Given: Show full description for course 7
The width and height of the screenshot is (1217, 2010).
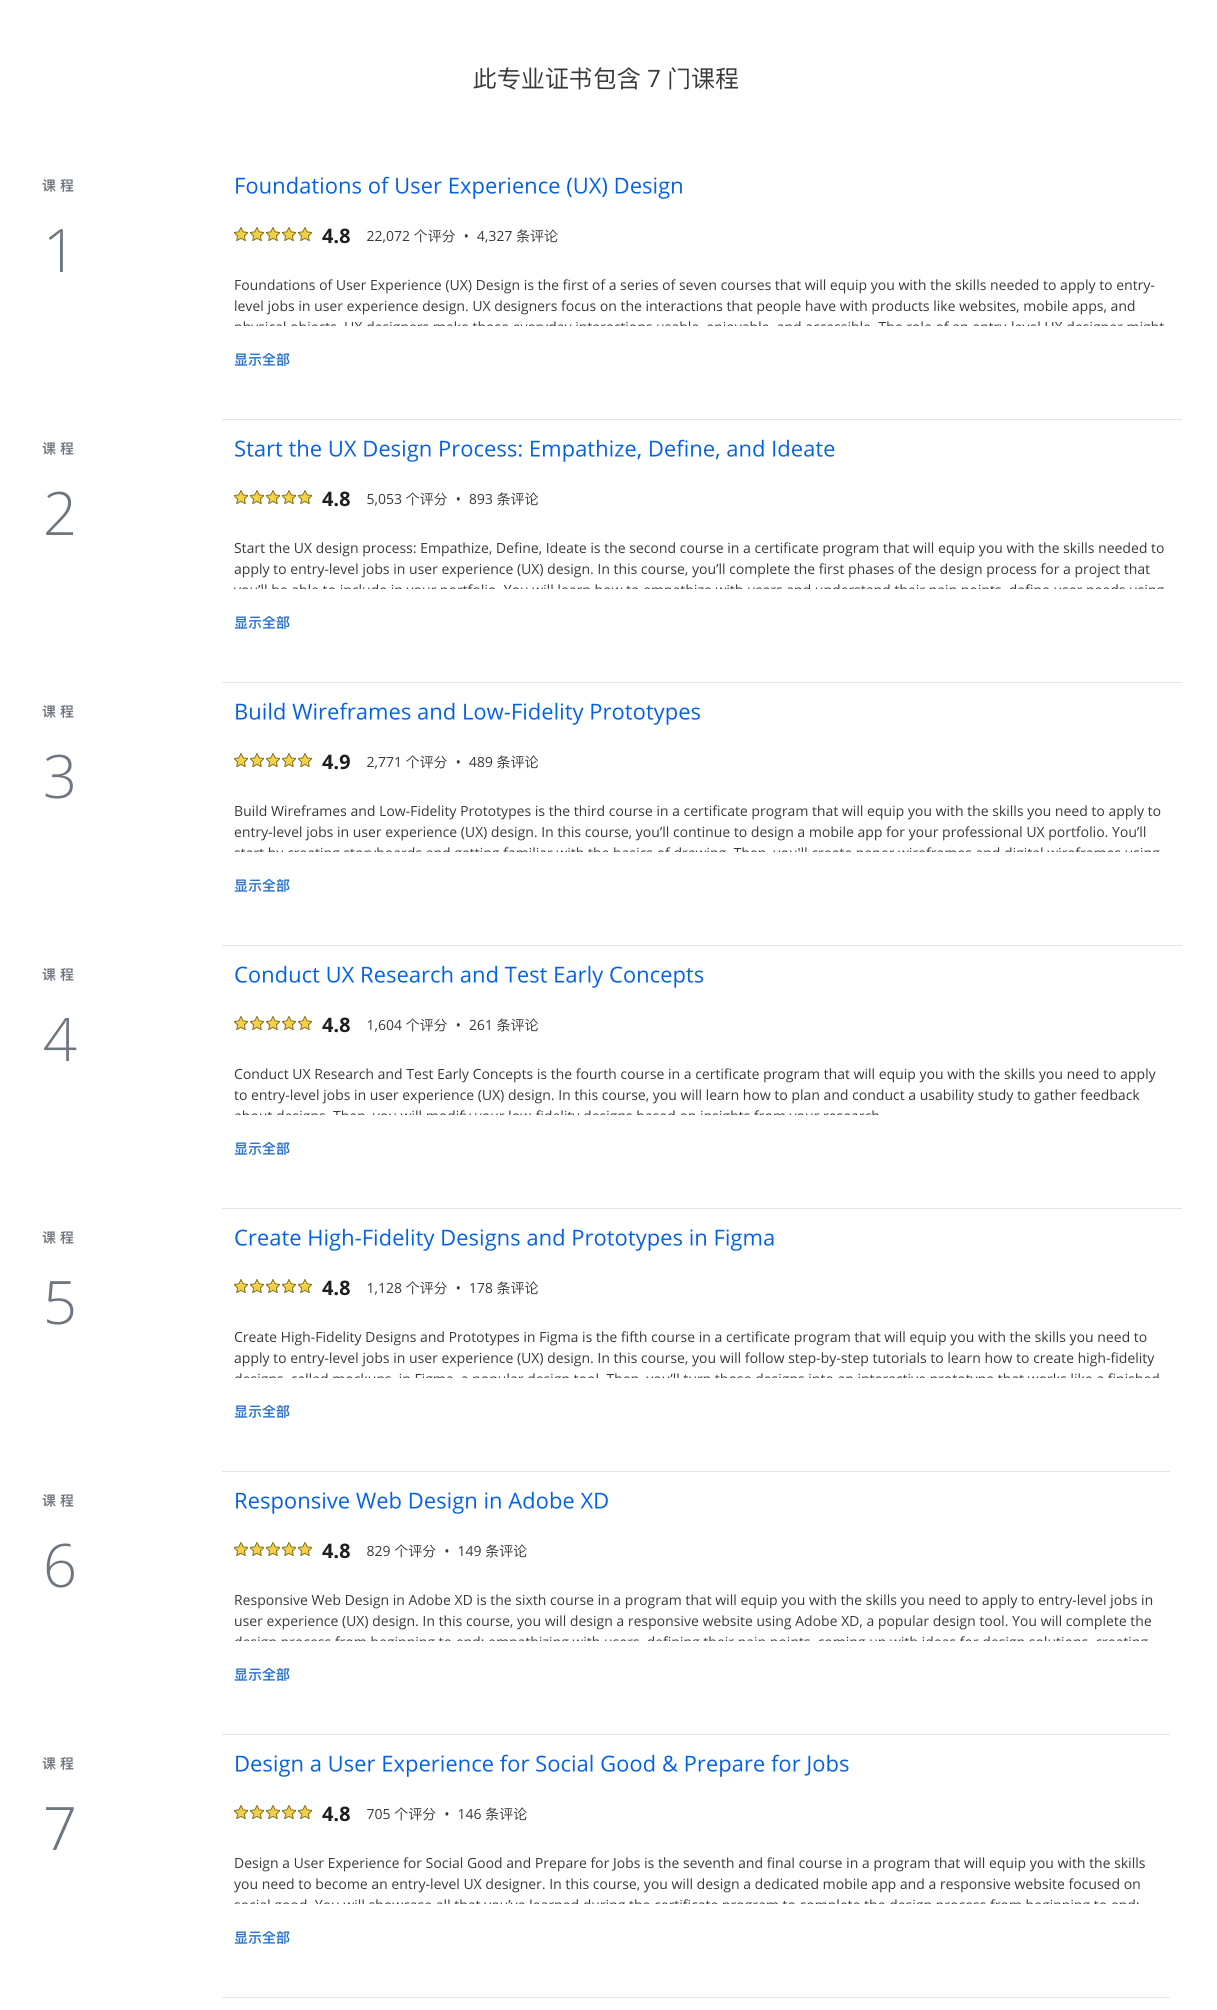Looking at the screenshot, I should point(262,1938).
